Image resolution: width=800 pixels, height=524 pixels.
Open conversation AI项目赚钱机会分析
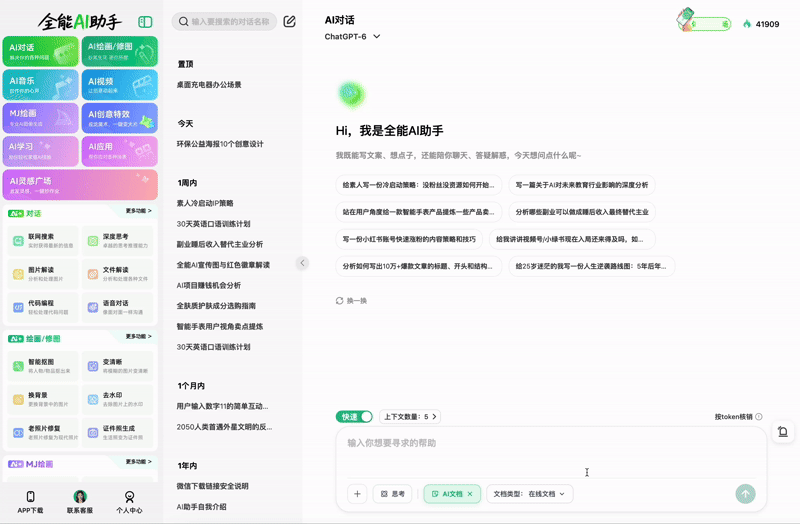(x=209, y=285)
